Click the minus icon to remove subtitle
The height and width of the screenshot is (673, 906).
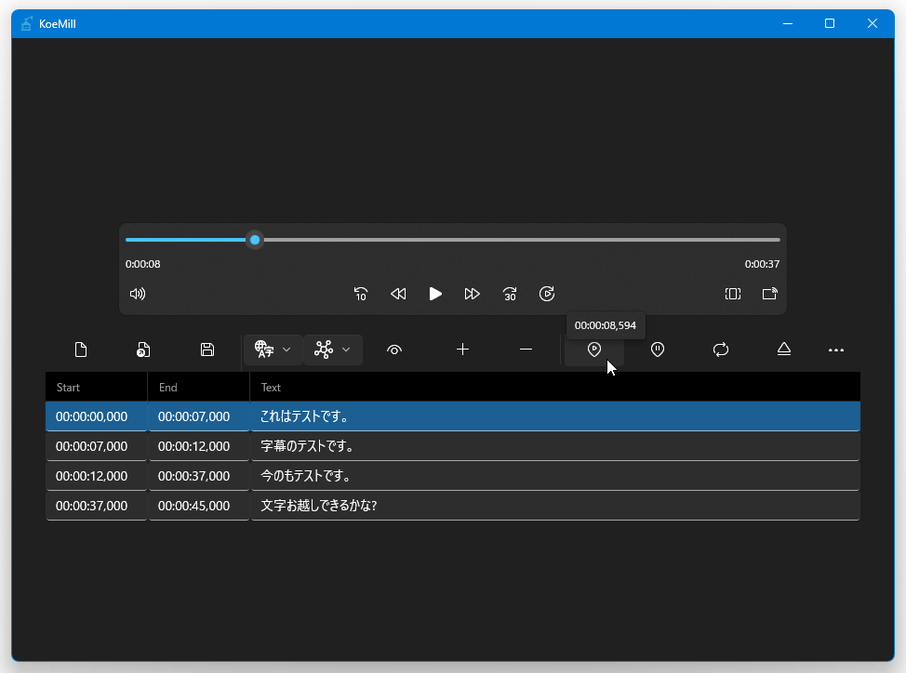tap(526, 350)
